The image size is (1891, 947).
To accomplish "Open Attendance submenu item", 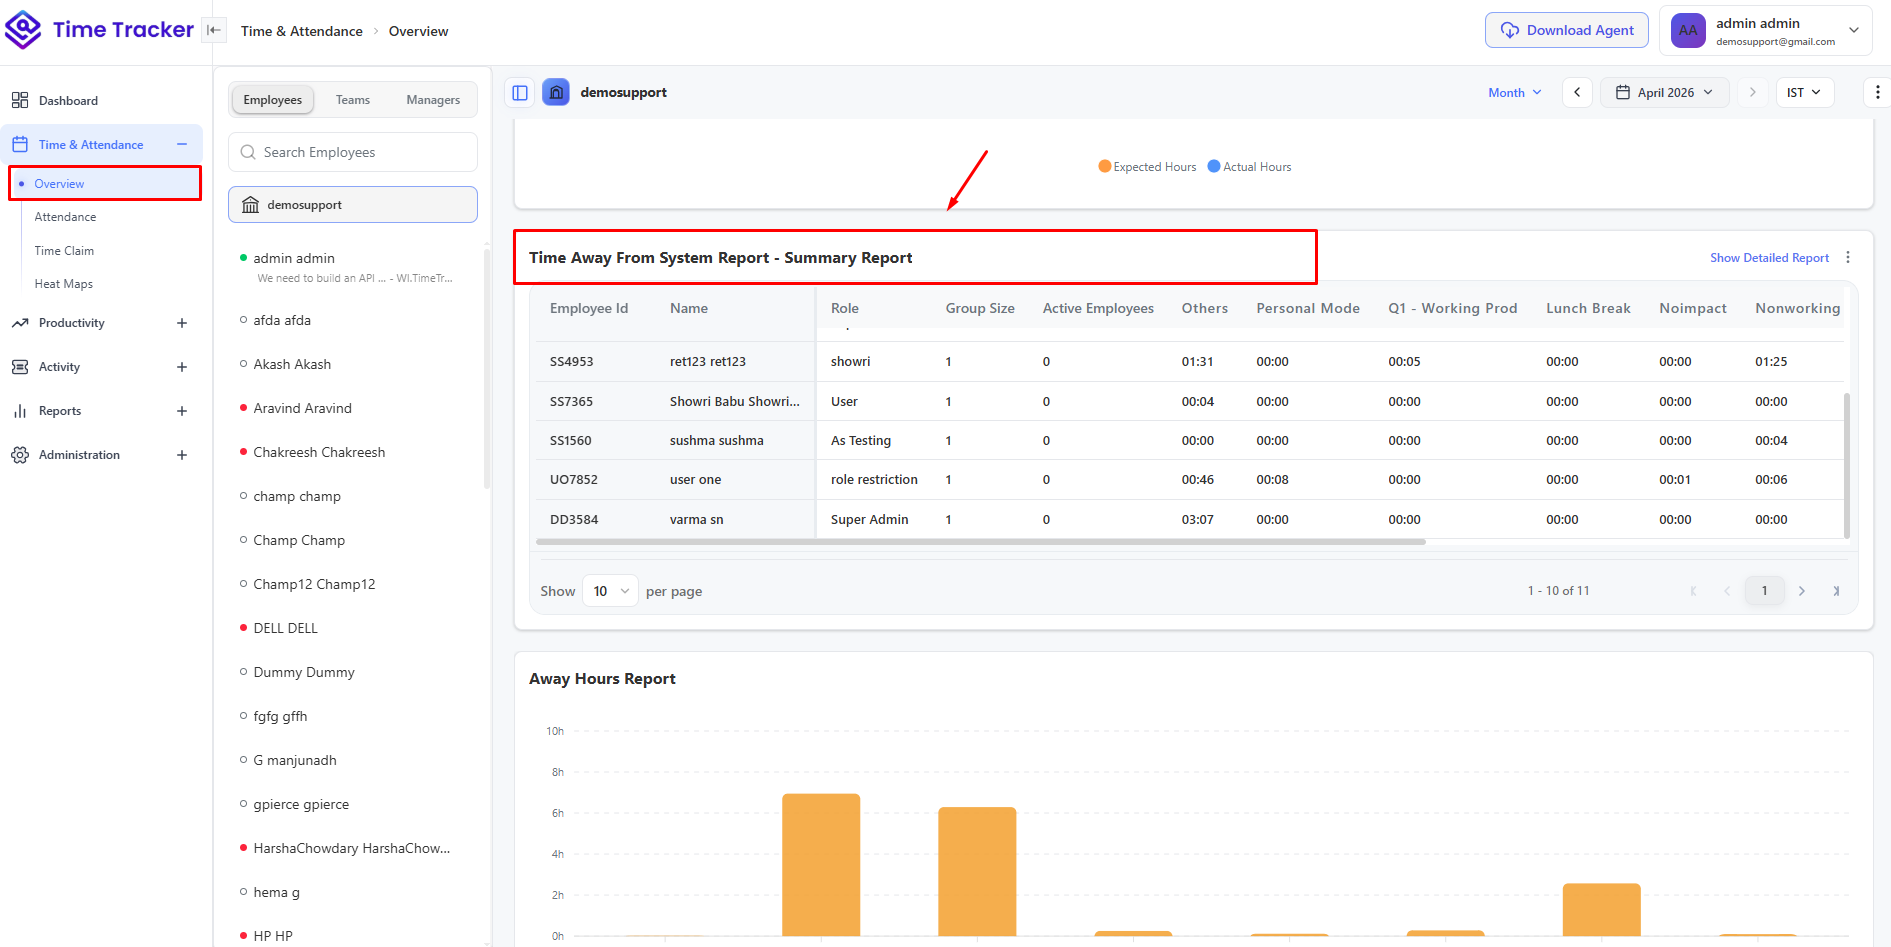I will click(x=65, y=217).
